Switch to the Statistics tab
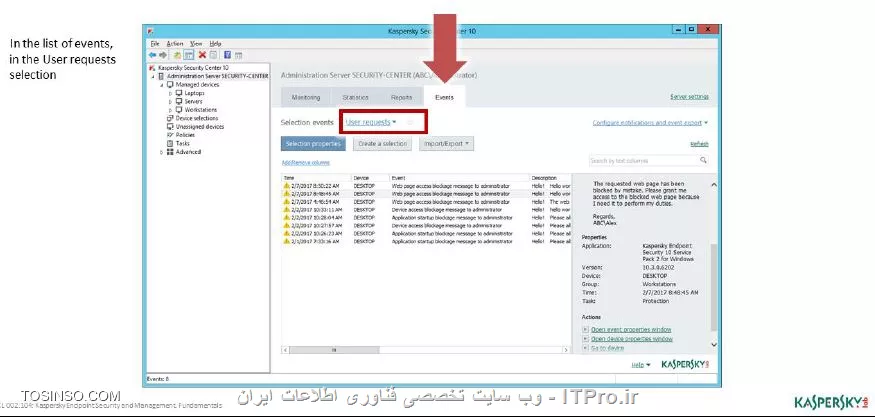This screenshot has width=875, height=417. coord(355,97)
